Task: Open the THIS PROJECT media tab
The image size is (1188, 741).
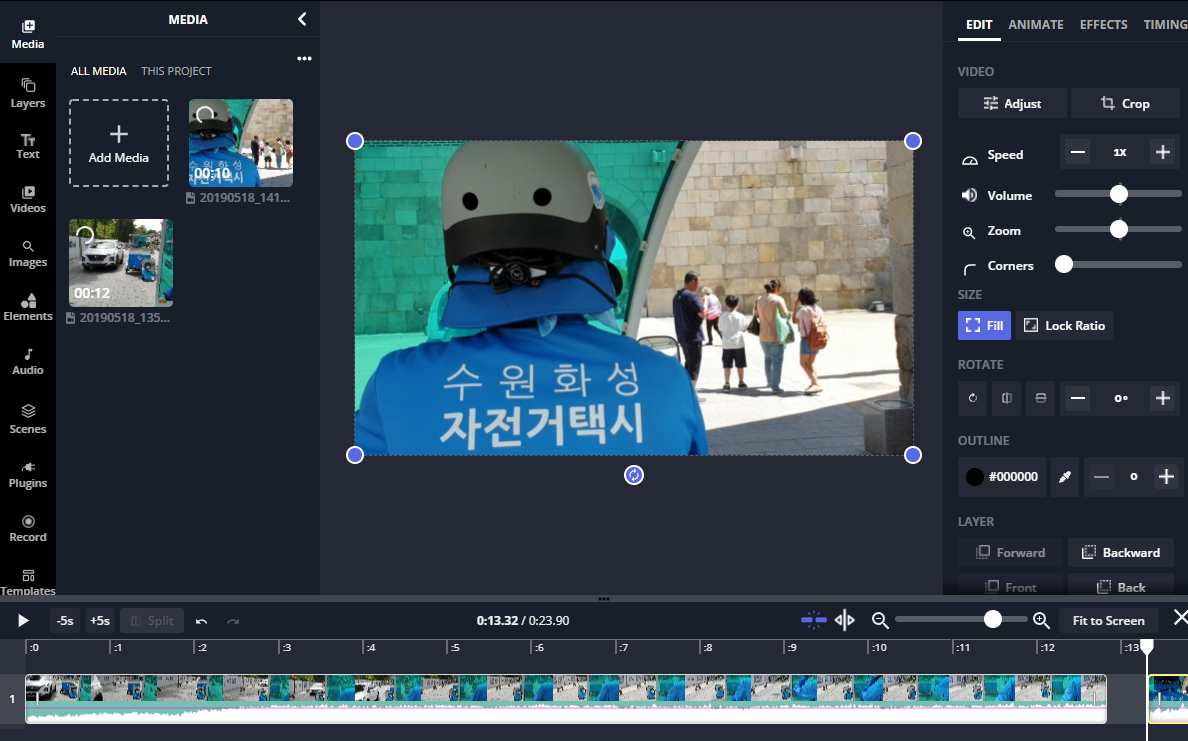Action: click(x=176, y=71)
